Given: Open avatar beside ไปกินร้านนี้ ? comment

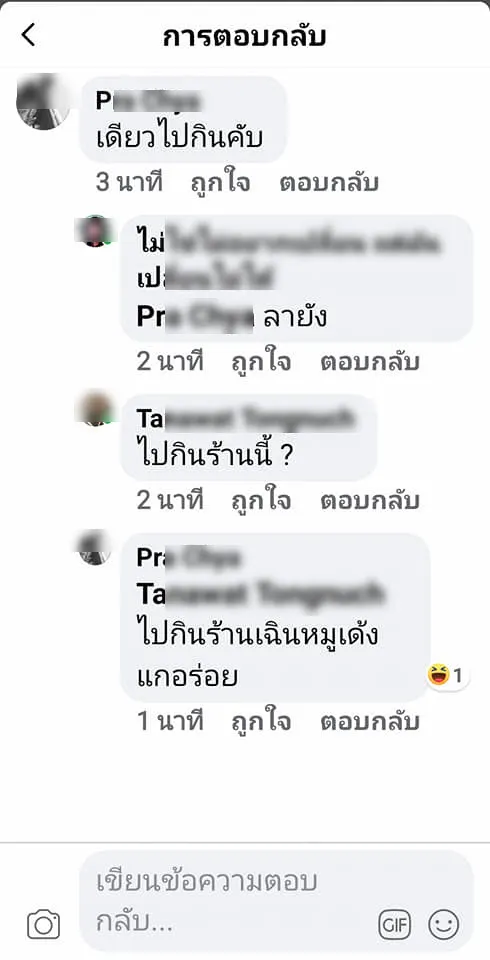Looking at the screenshot, I should (x=97, y=408).
